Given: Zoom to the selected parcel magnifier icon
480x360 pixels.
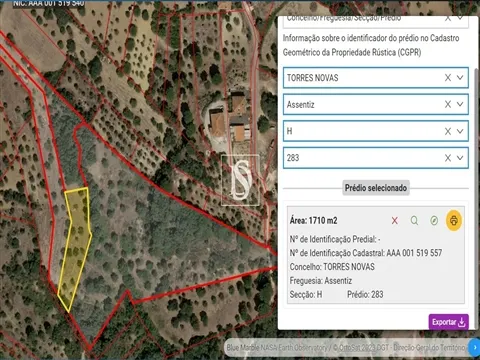Looking at the screenshot, I should (414, 220).
